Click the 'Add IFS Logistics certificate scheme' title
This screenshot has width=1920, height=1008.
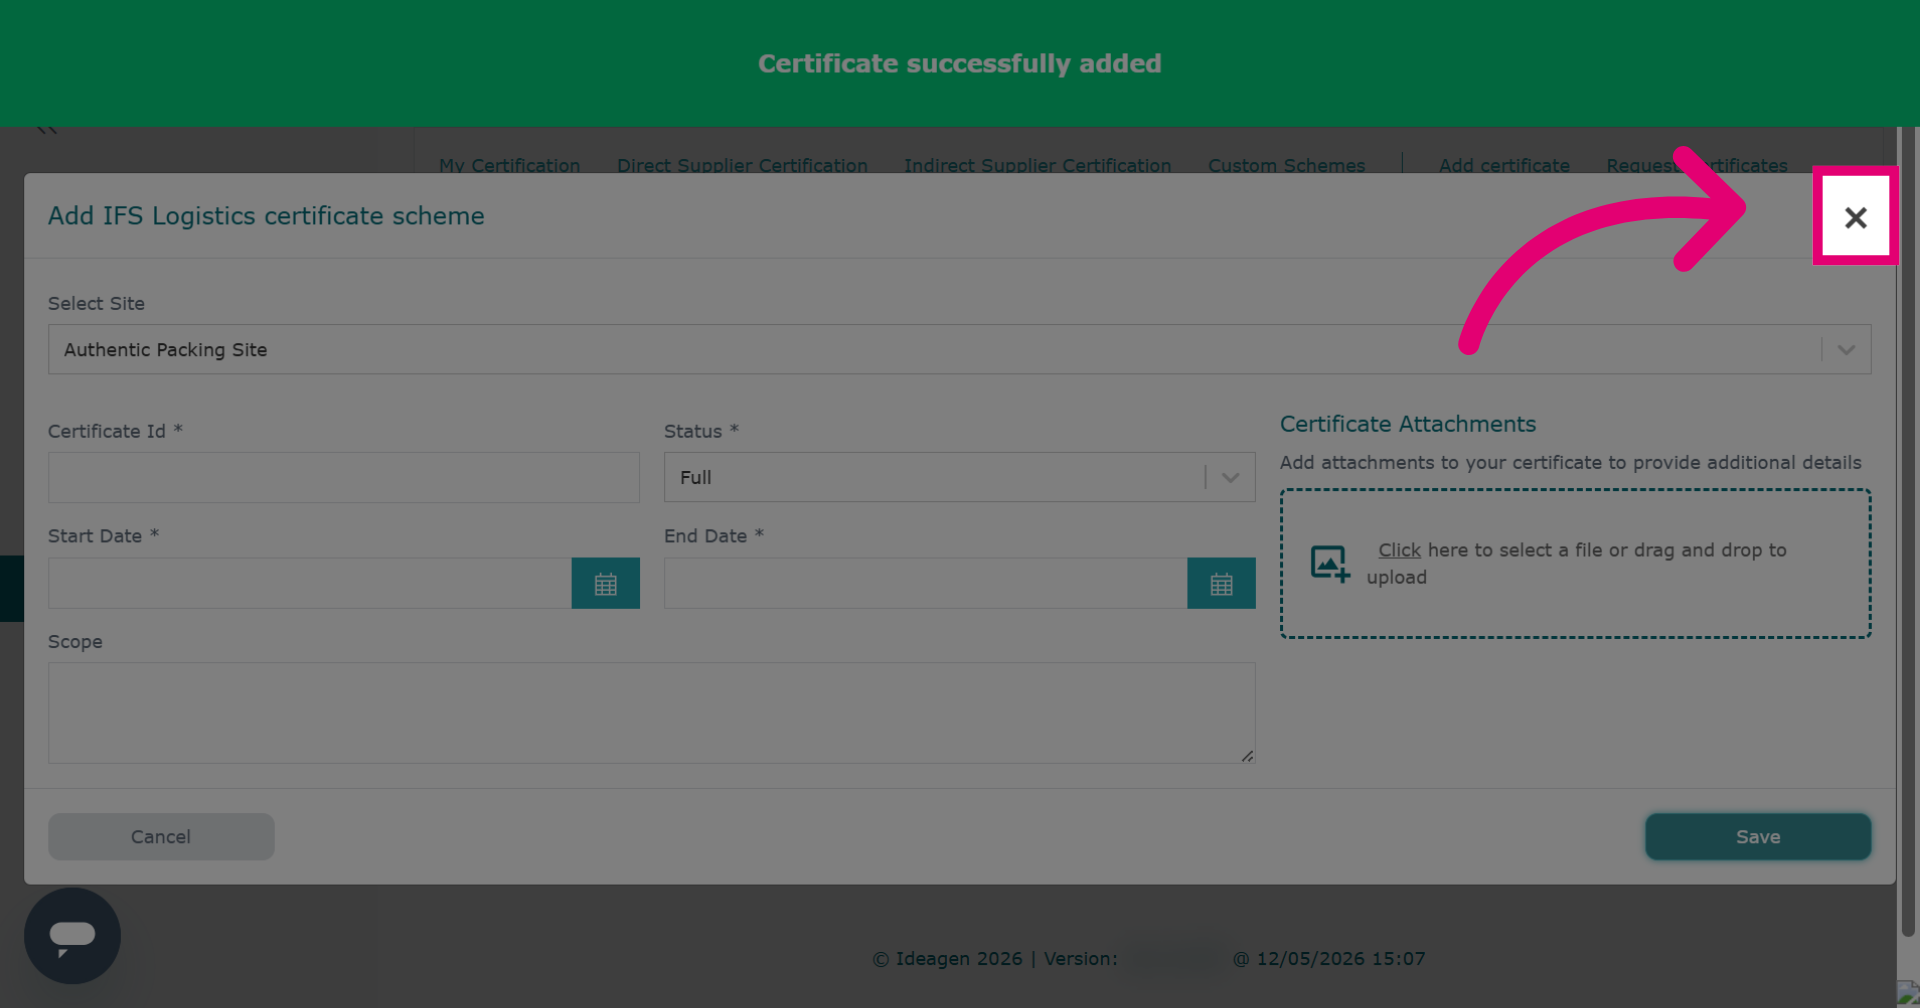[266, 216]
